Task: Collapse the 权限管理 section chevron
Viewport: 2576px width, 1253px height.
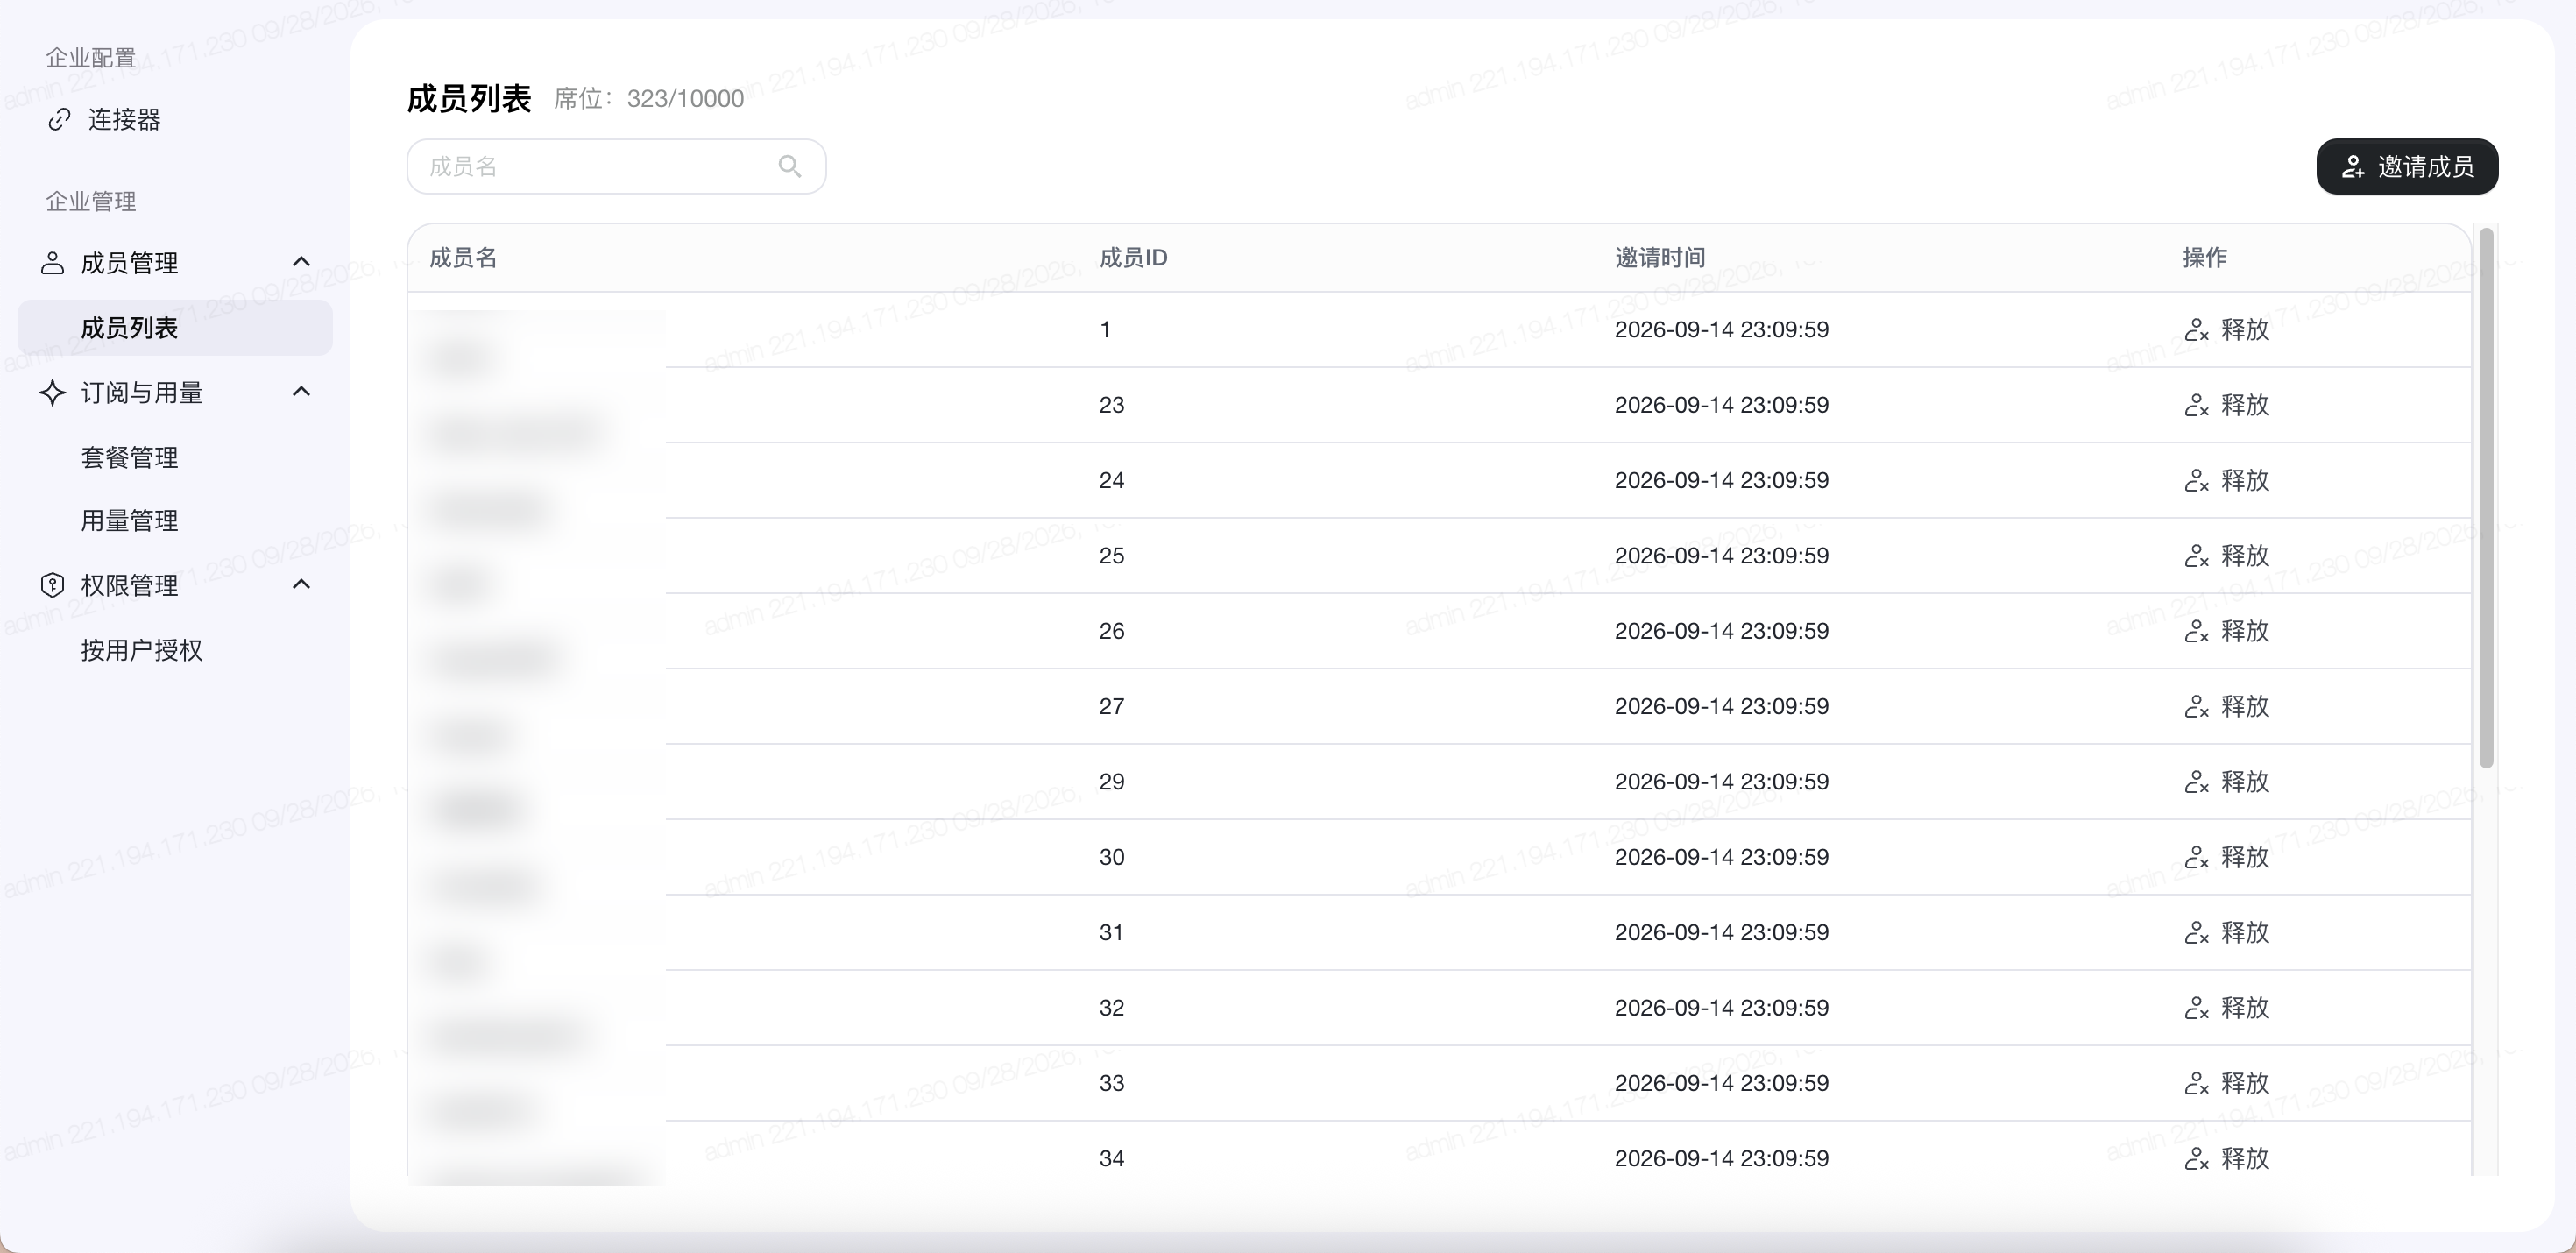Action: [301, 584]
